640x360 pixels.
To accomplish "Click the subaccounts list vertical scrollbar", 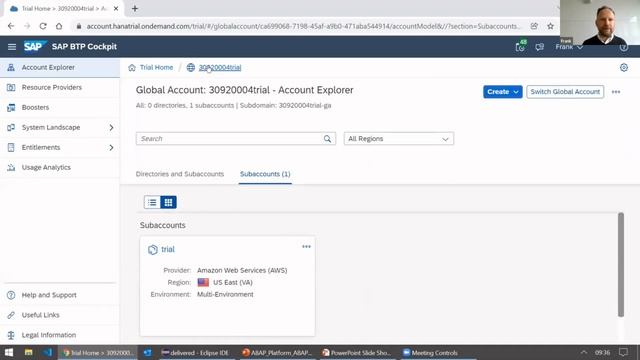I will [x=621, y=264].
